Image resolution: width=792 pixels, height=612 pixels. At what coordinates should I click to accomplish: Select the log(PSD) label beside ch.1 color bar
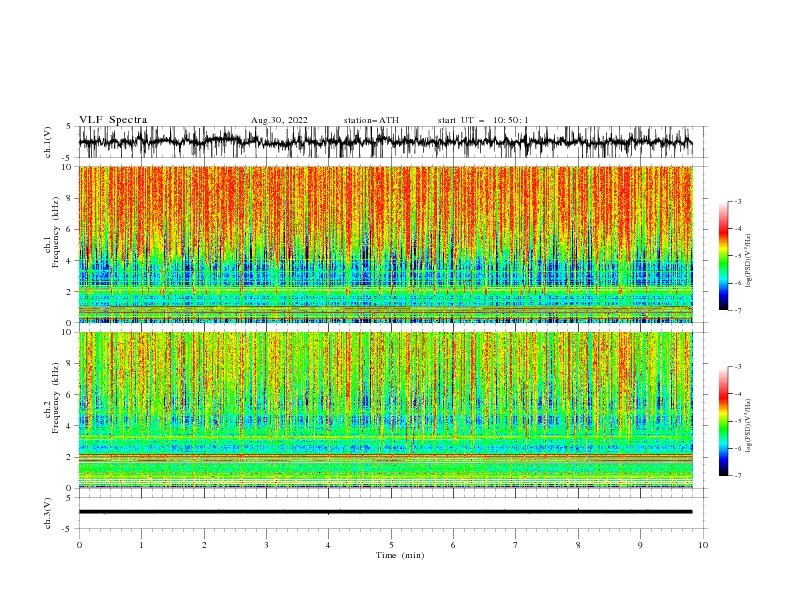(748, 261)
